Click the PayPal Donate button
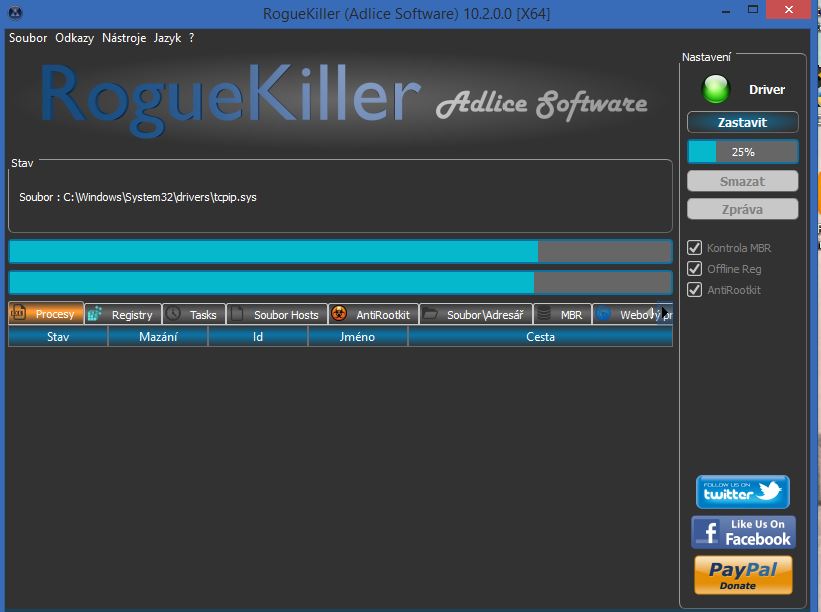Image resolution: width=821 pixels, height=612 pixels. [743, 575]
